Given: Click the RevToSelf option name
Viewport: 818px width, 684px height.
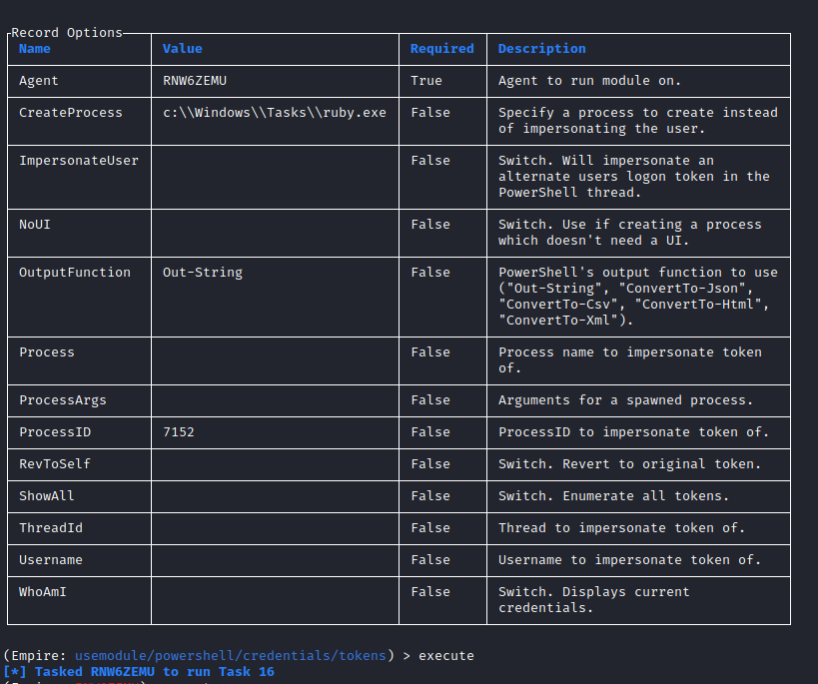Looking at the screenshot, I should (x=55, y=464).
